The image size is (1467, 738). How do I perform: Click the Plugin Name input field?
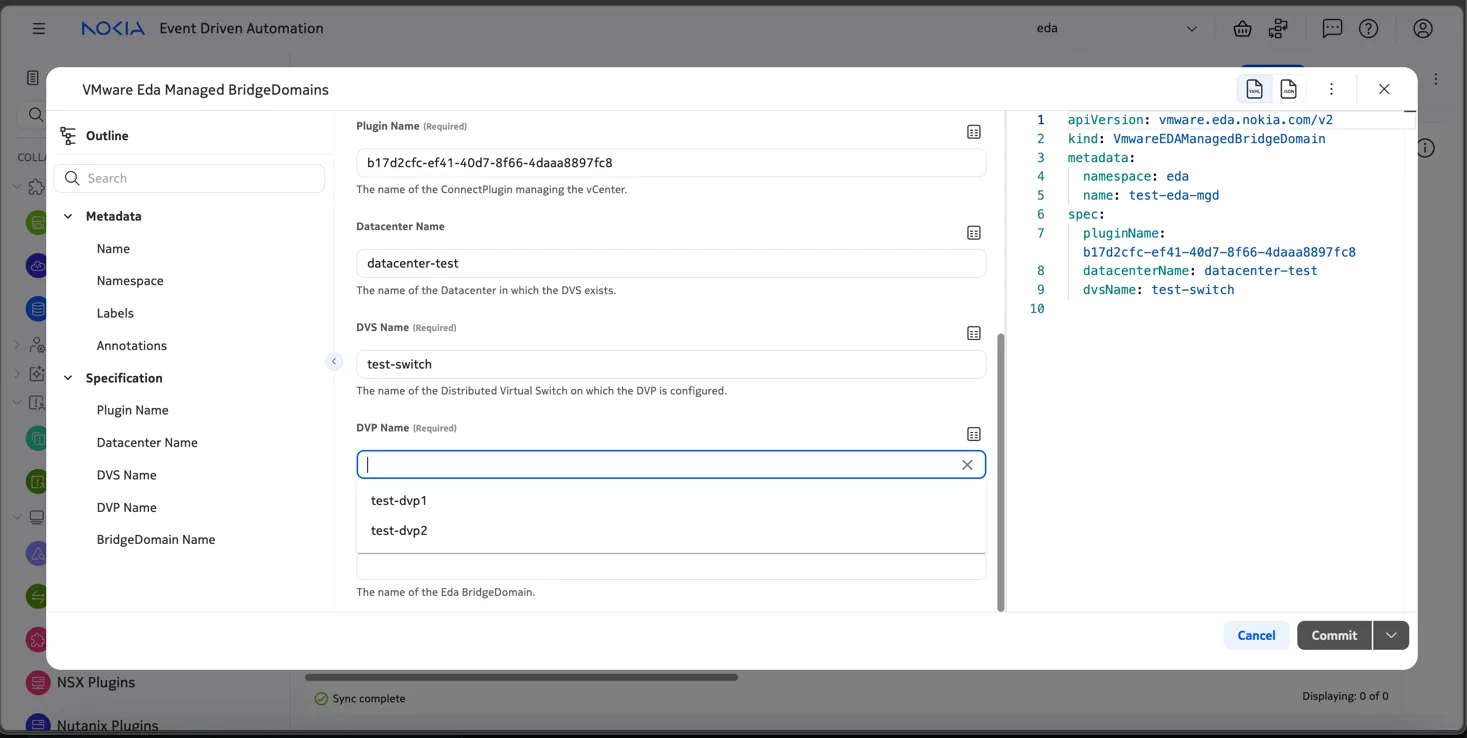(671, 163)
